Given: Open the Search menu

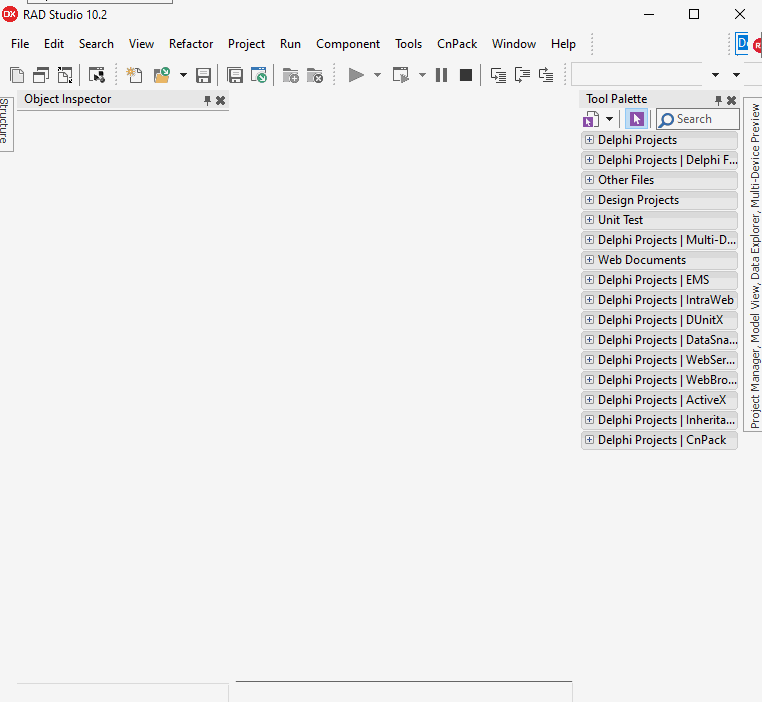Looking at the screenshot, I should click(x=96, y=44).
